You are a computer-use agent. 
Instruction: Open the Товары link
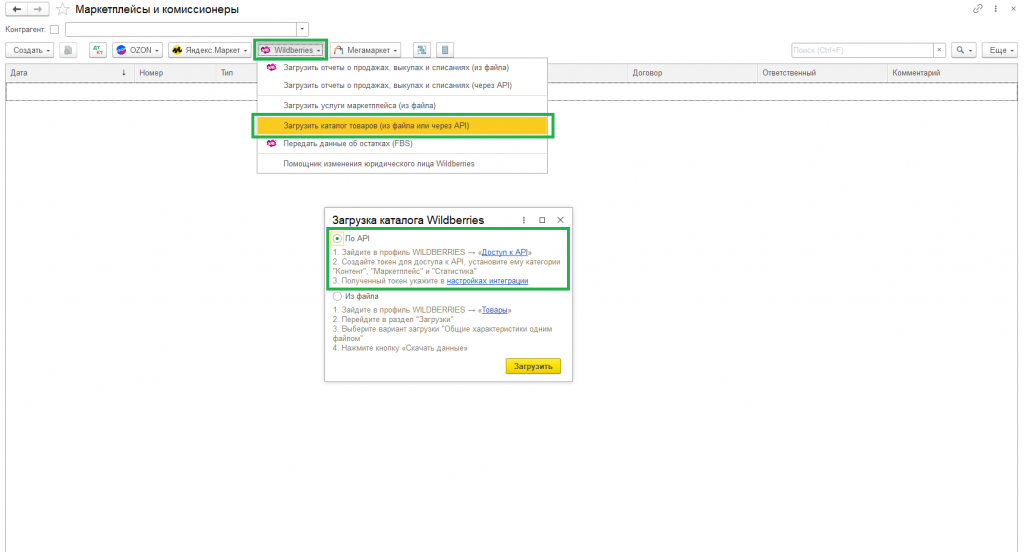pos(494,310)
